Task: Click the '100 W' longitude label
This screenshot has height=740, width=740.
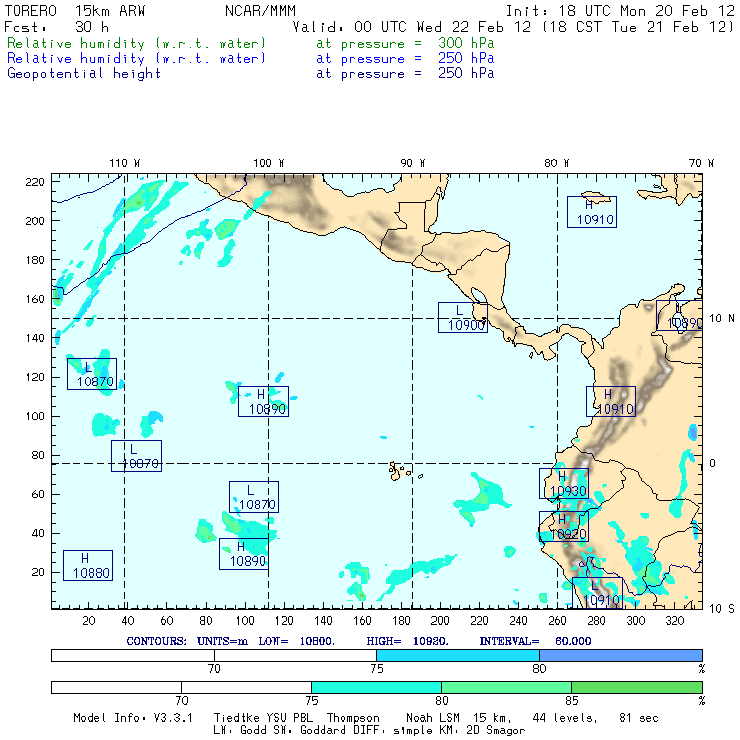Action: [269, 163]
